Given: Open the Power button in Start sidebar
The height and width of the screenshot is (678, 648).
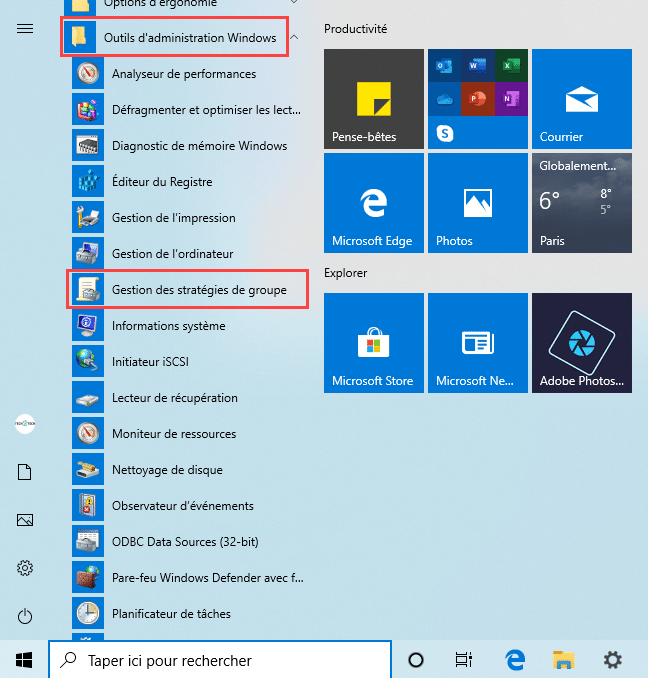Looking at the screenshot, I should tap(25, 616).
